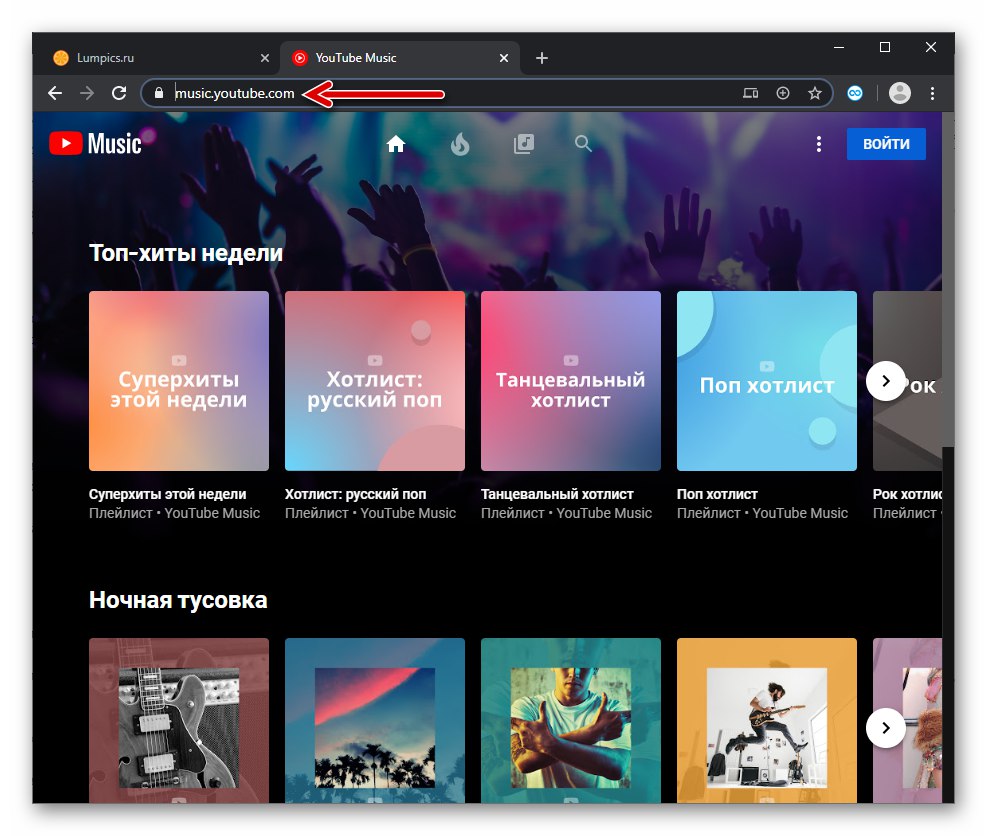Screen dimensions: 987x836
Task: Click the cast to device icon in address bar
Action: [750, 93]
